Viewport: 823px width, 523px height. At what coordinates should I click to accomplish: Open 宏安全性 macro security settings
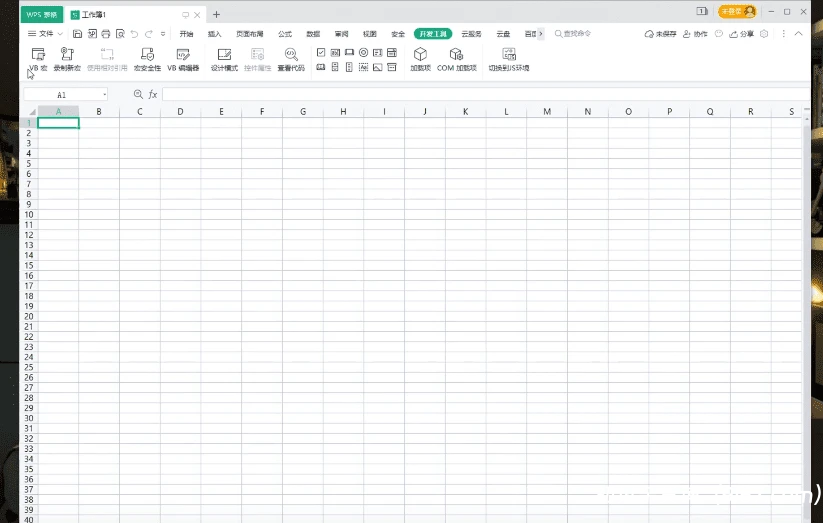click(x=147, y=58)
